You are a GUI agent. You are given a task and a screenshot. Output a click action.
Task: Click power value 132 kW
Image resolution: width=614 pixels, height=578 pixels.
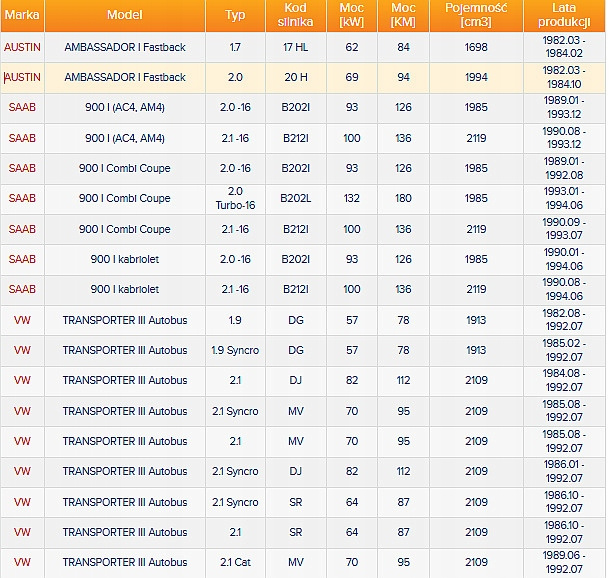click(352, 198)
